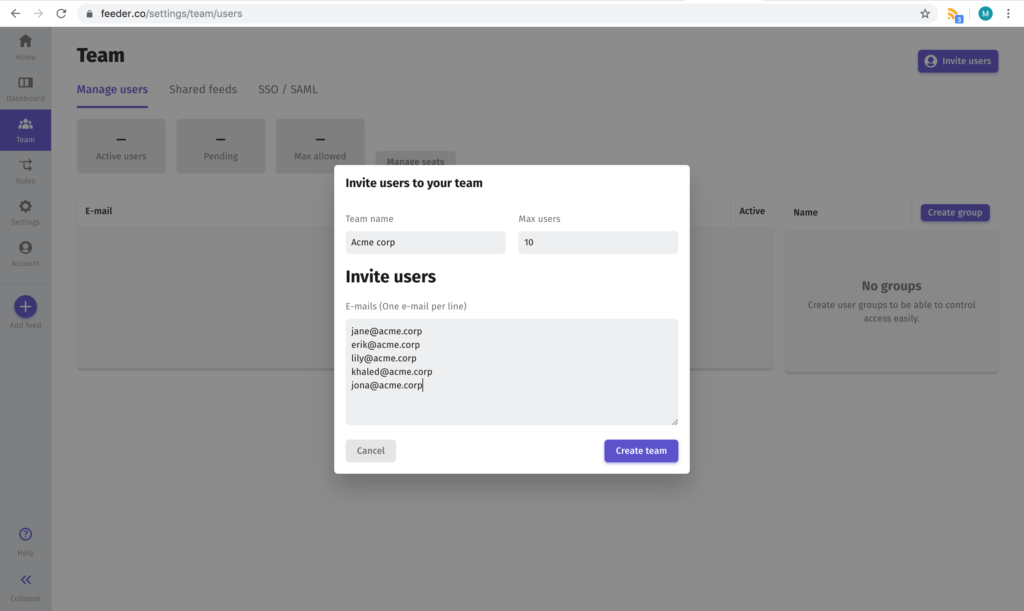The height and width of the screenshot is (611, 1024).
Task: Click the erik@acme.corp line
Action: (385, 345)
